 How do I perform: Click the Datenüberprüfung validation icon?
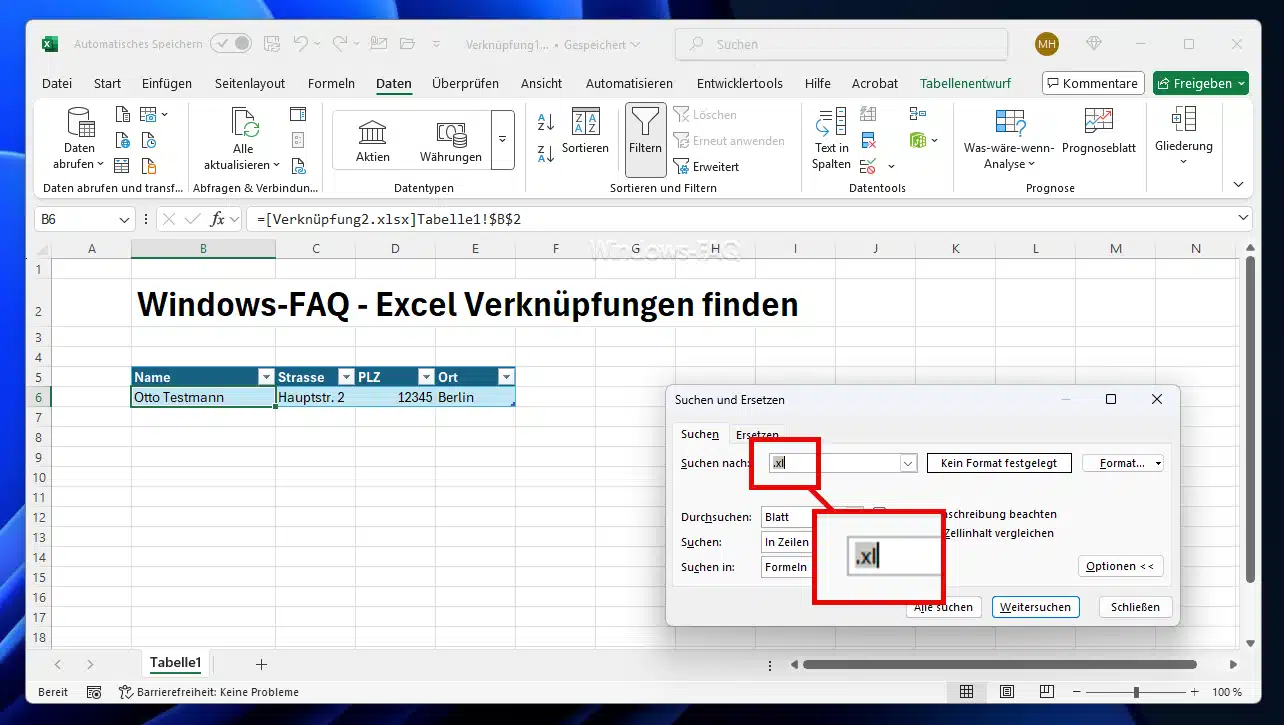[868, 166]
